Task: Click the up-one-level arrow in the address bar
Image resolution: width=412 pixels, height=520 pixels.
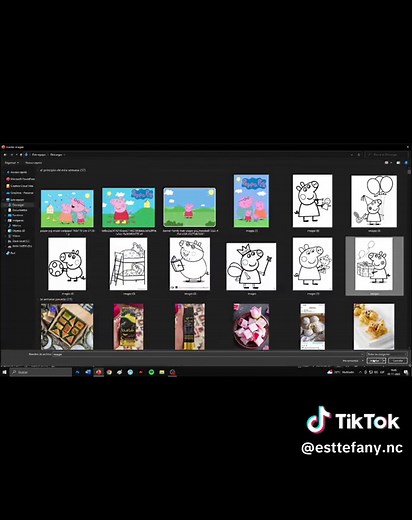Action: (21, 155)
